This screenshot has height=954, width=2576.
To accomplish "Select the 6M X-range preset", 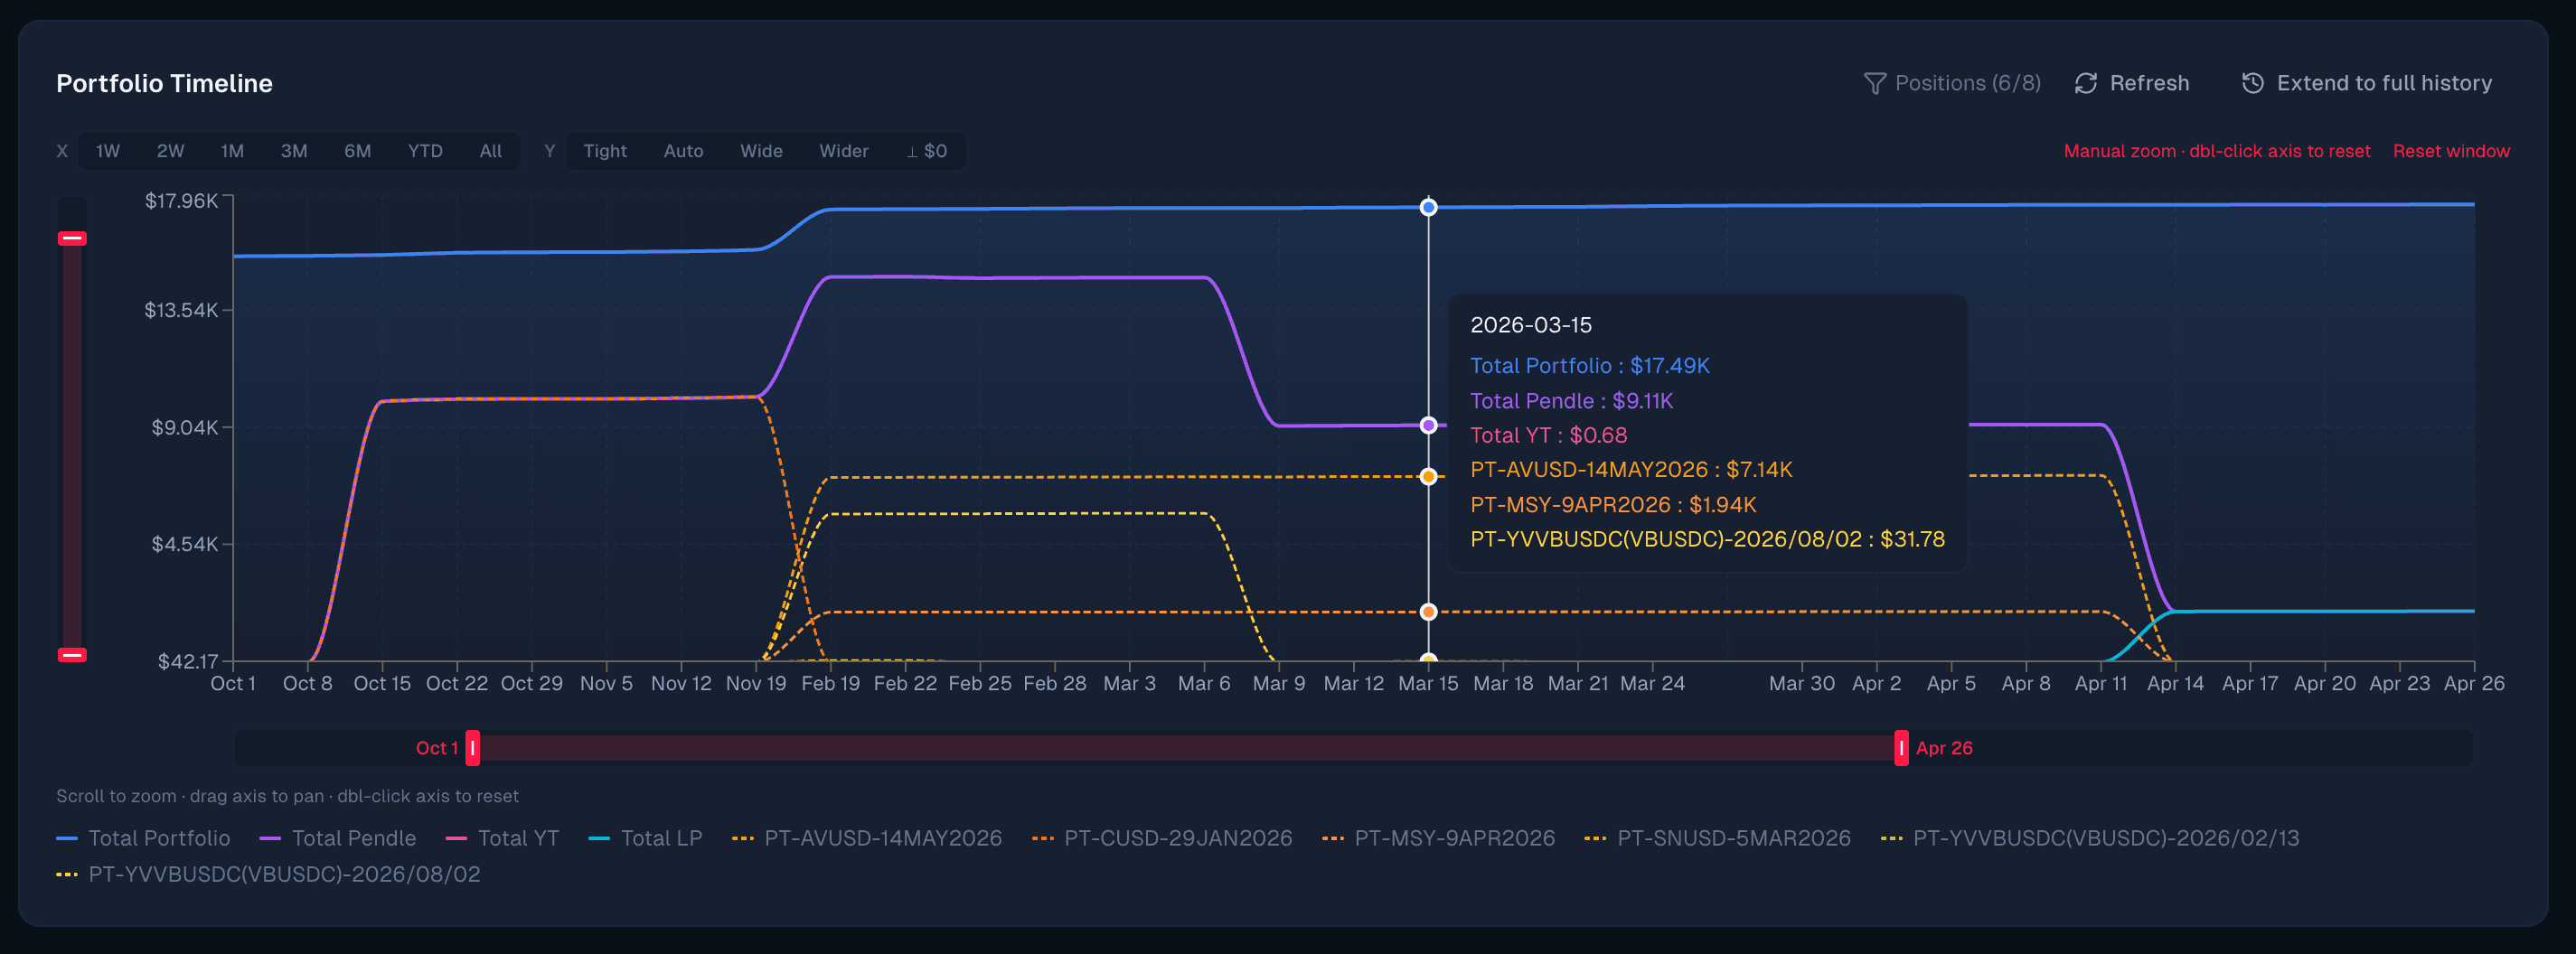I will point(357,151).
